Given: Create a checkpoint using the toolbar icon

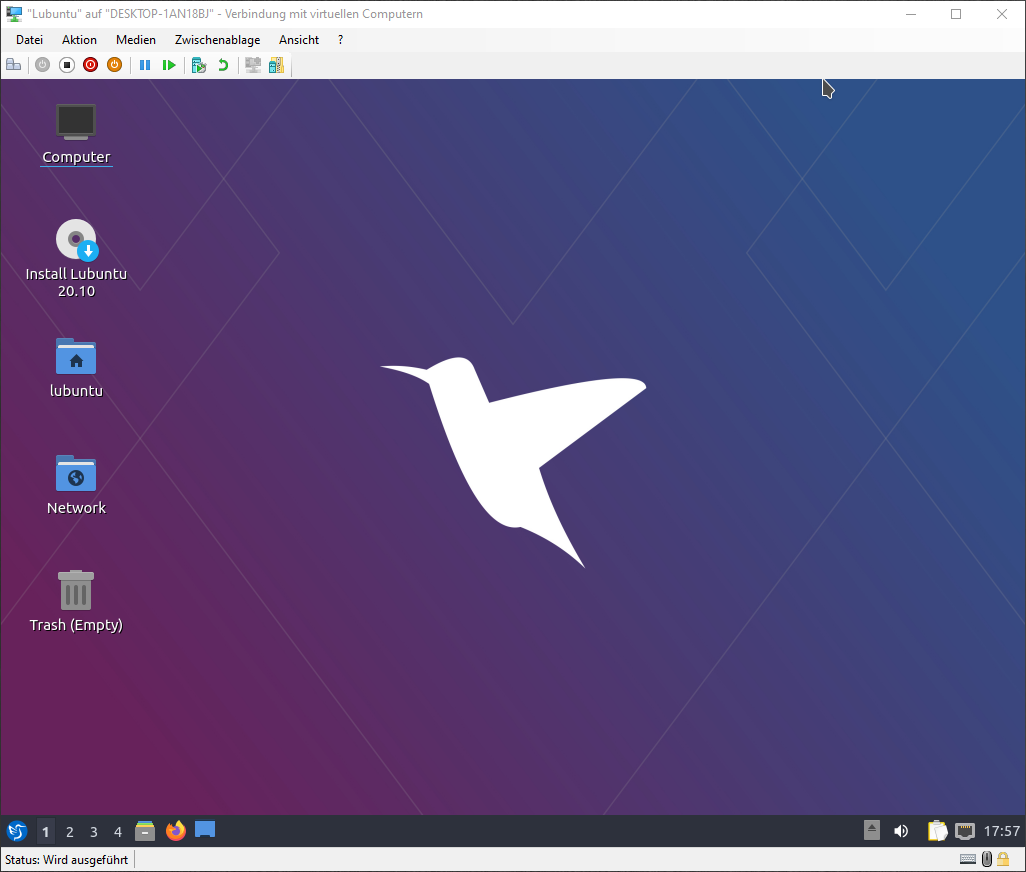Looking at the screenshot, I should [x=199, y=65].
